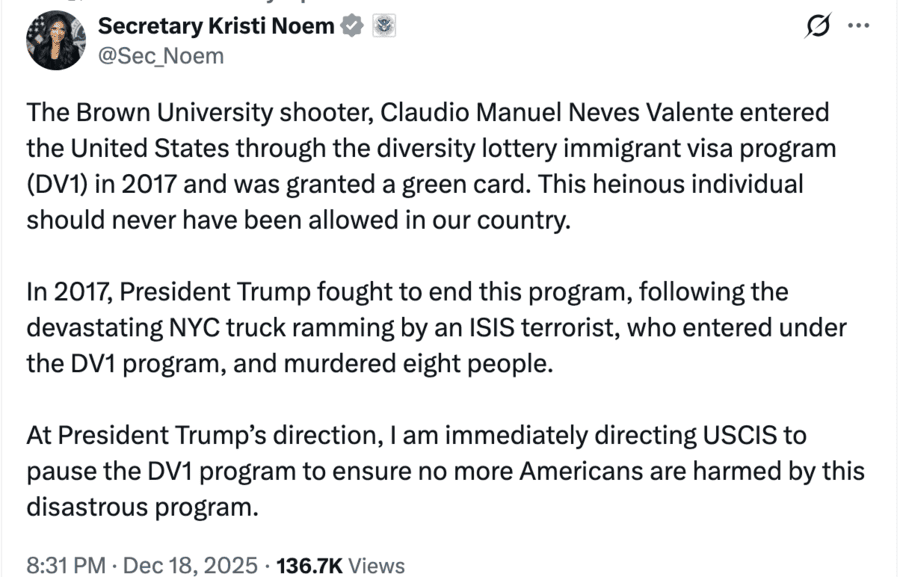900x577 pixels.
Task: Click the "Secretary Kristi Noem" display name
Action: click(215, 27)
